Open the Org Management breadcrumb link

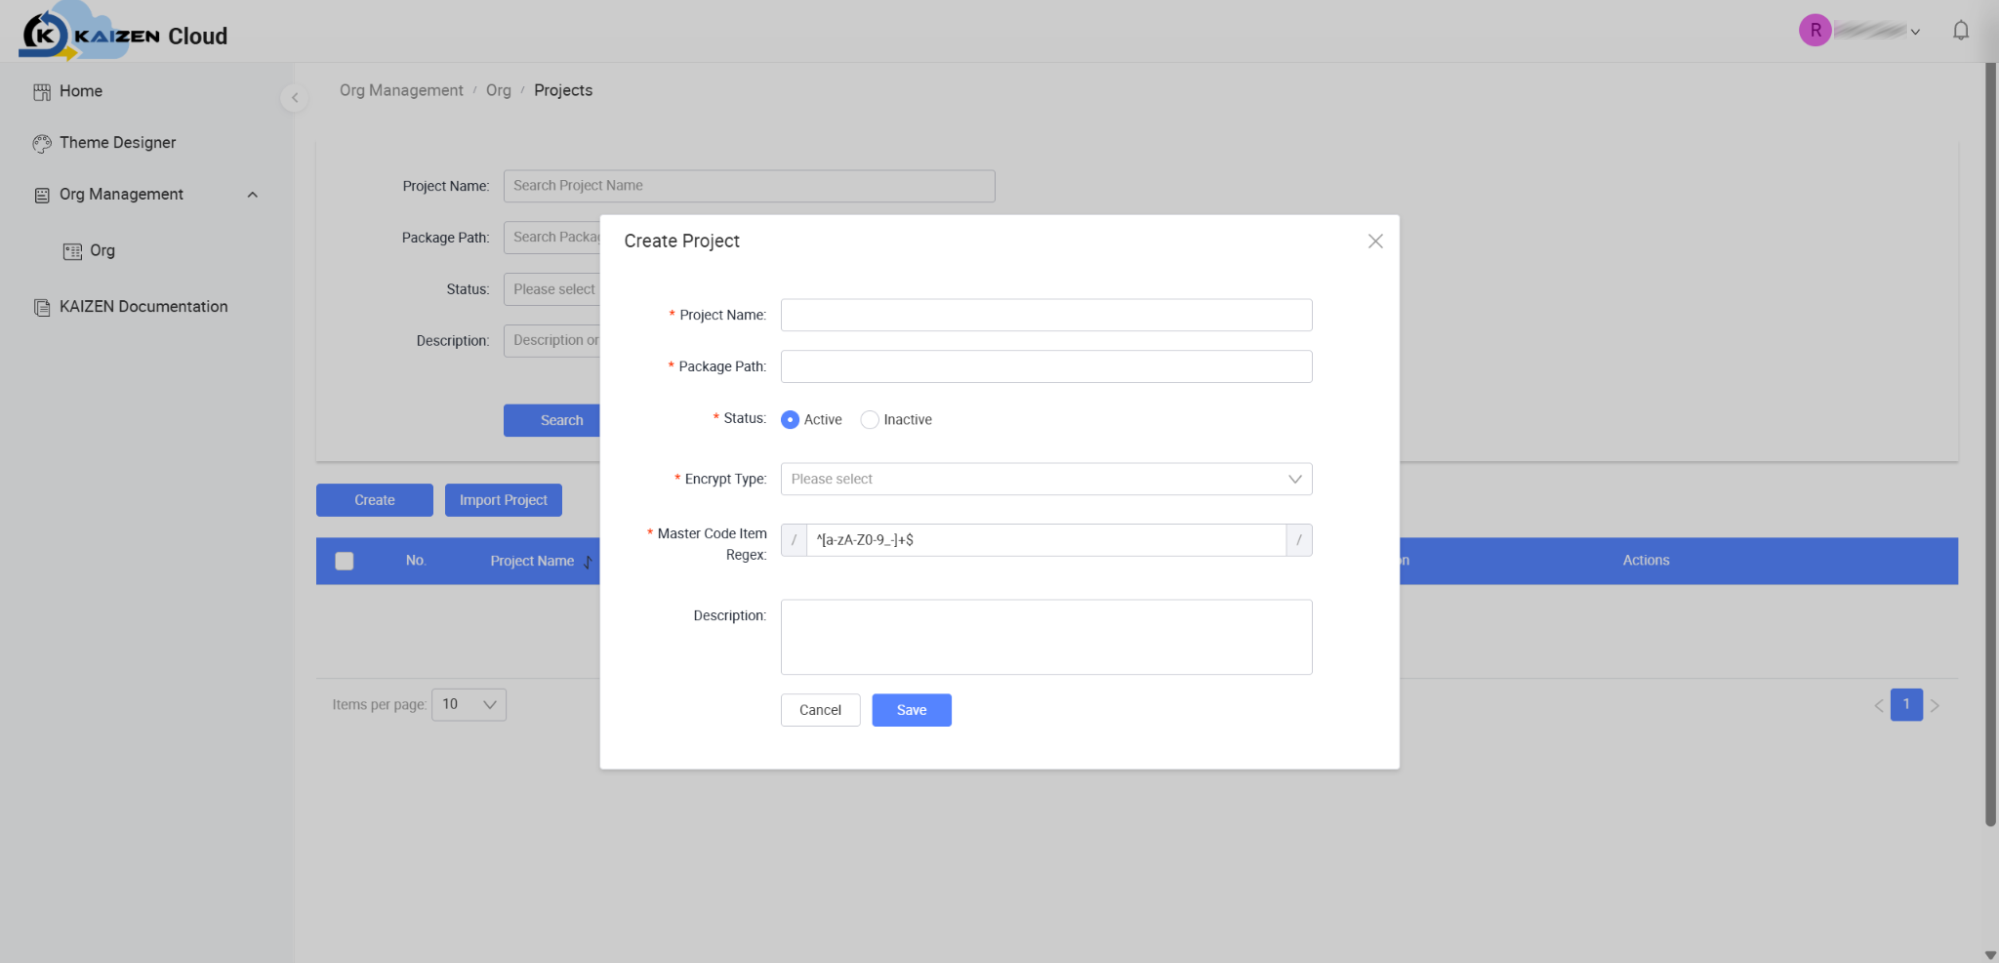click(x=401, y=90)
